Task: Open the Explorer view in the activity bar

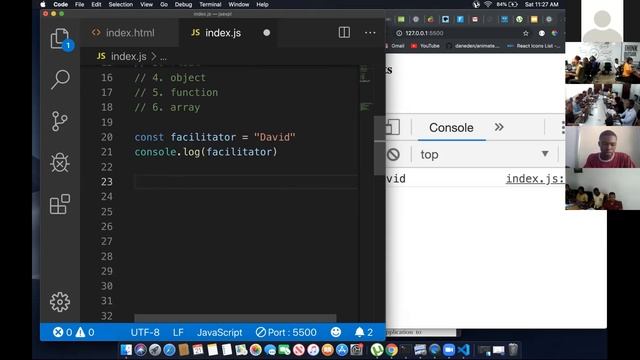Action: [60, 39]
